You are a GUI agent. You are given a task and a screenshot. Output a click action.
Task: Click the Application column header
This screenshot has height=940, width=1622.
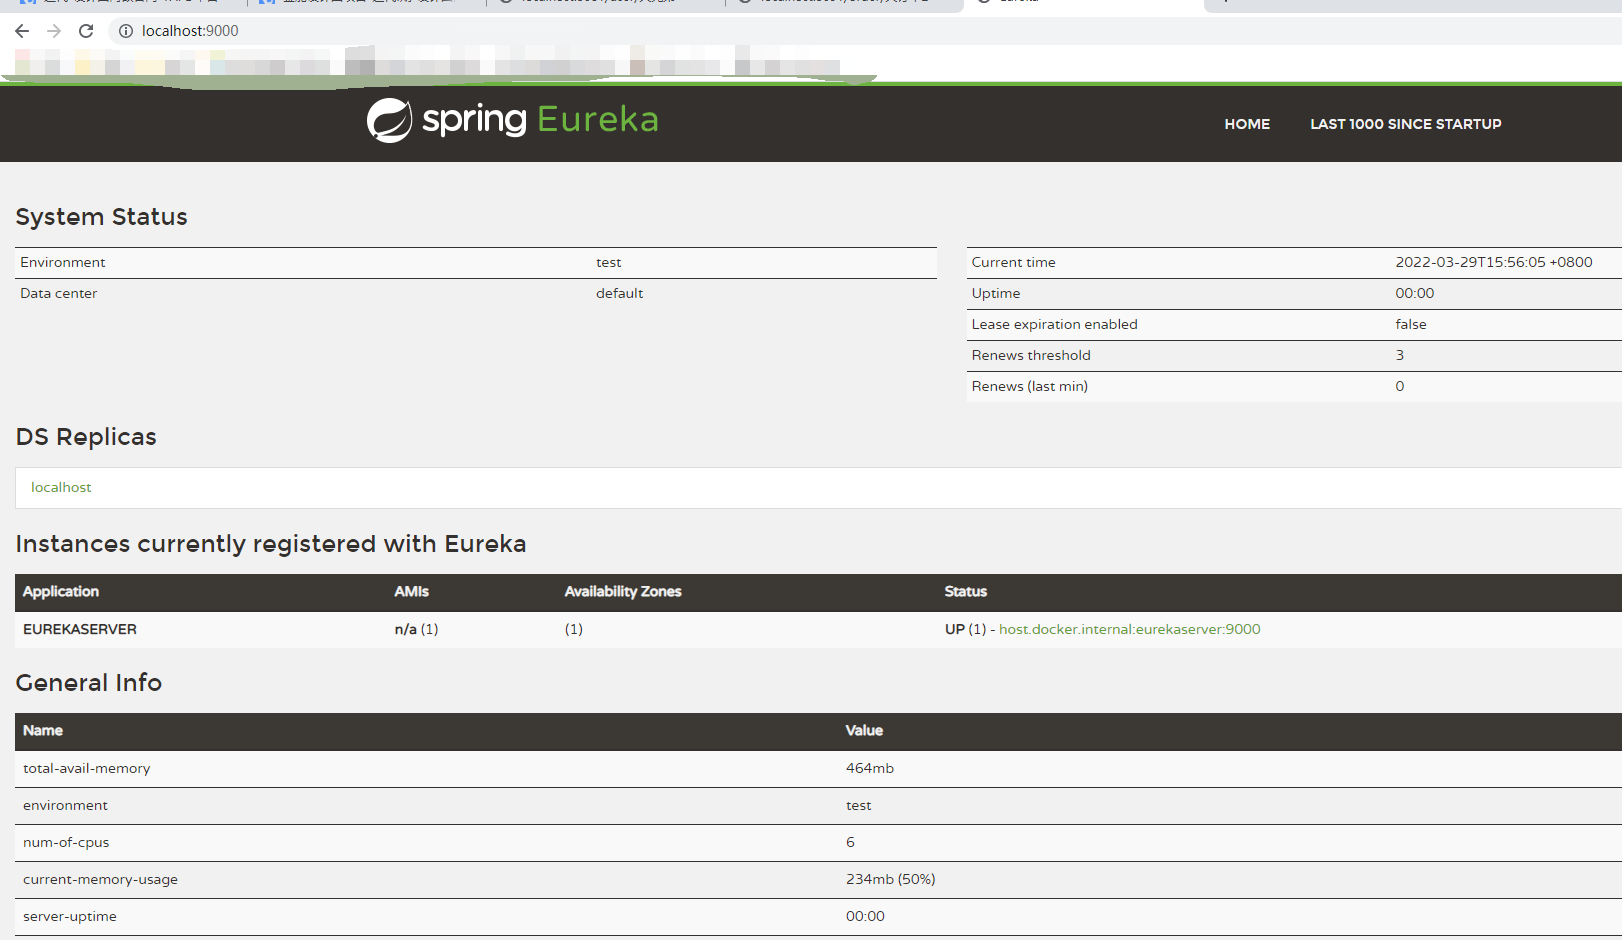60,592
